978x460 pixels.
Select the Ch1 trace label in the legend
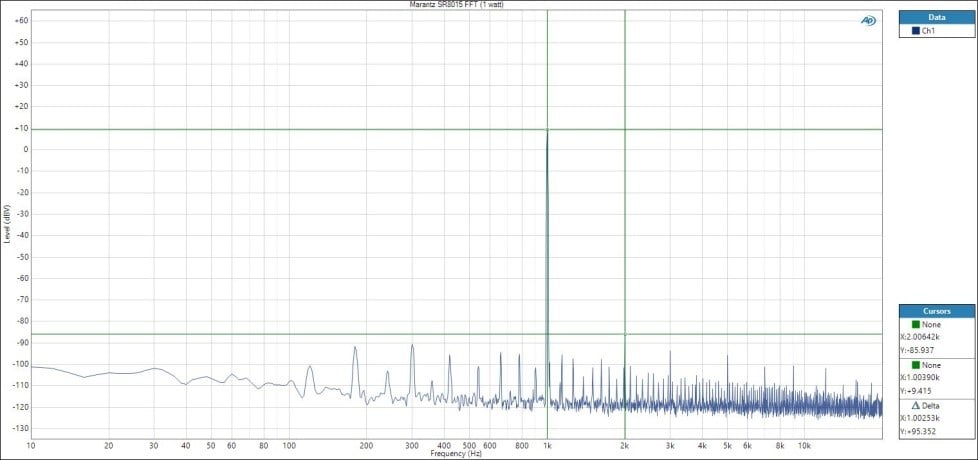pyautogui.click(x=929, y=32)
